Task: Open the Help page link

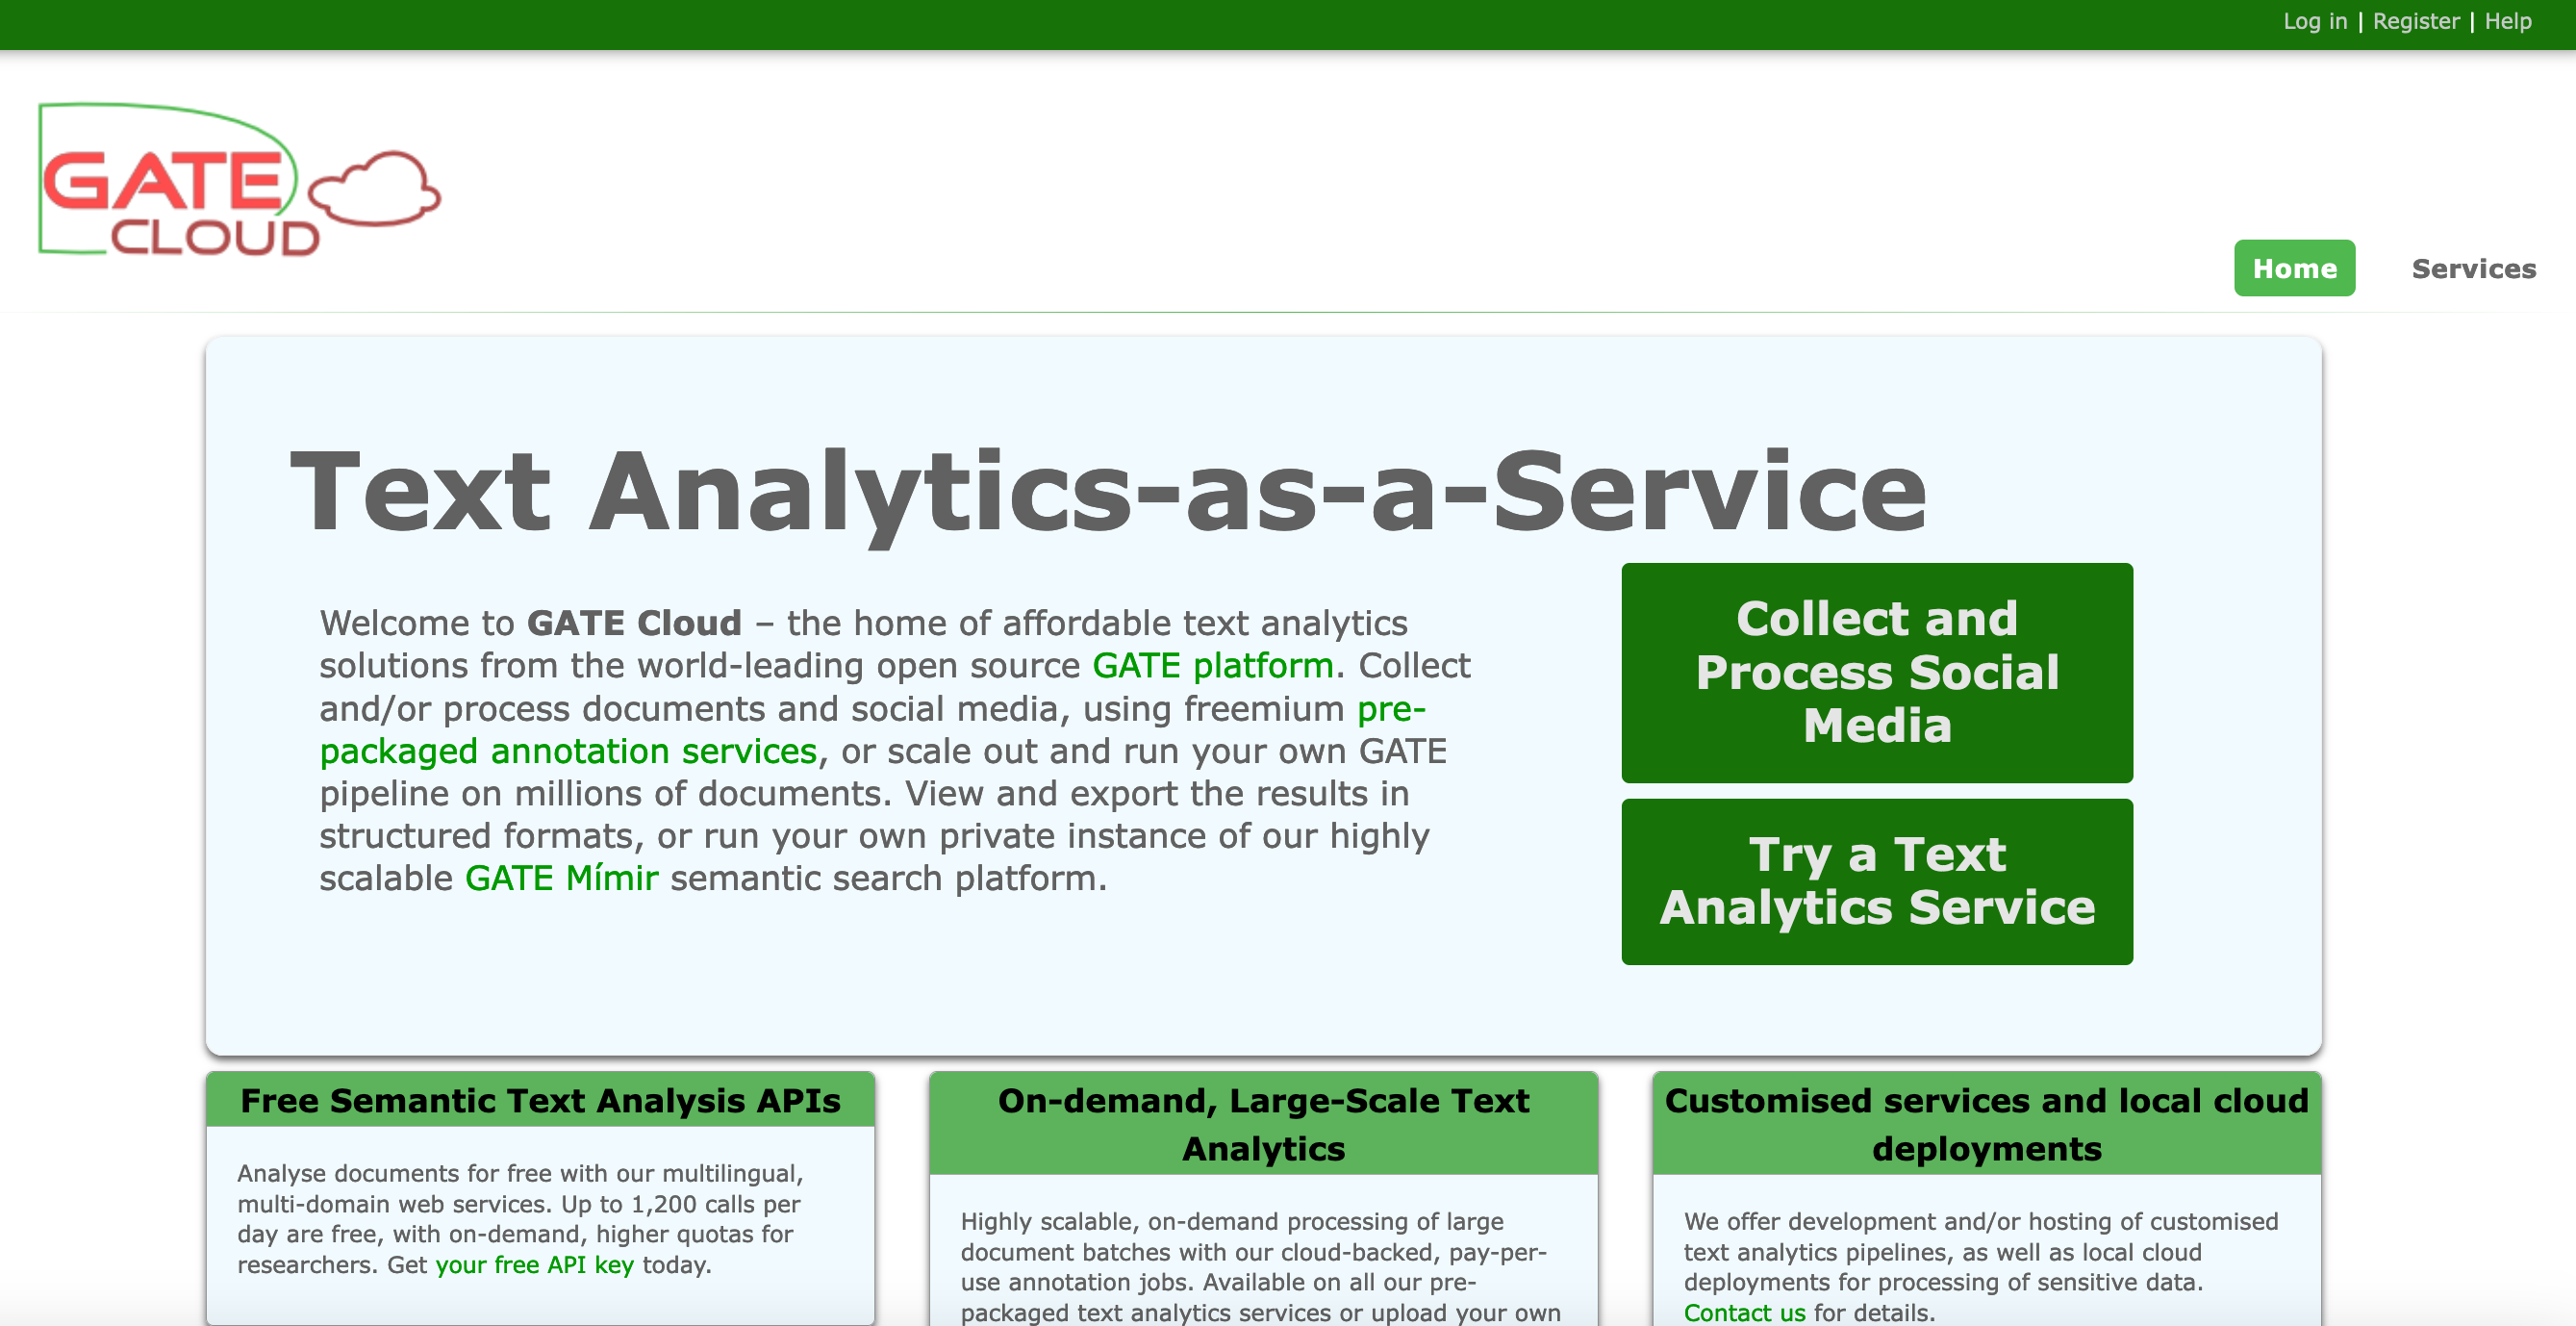Action: 2522,22
